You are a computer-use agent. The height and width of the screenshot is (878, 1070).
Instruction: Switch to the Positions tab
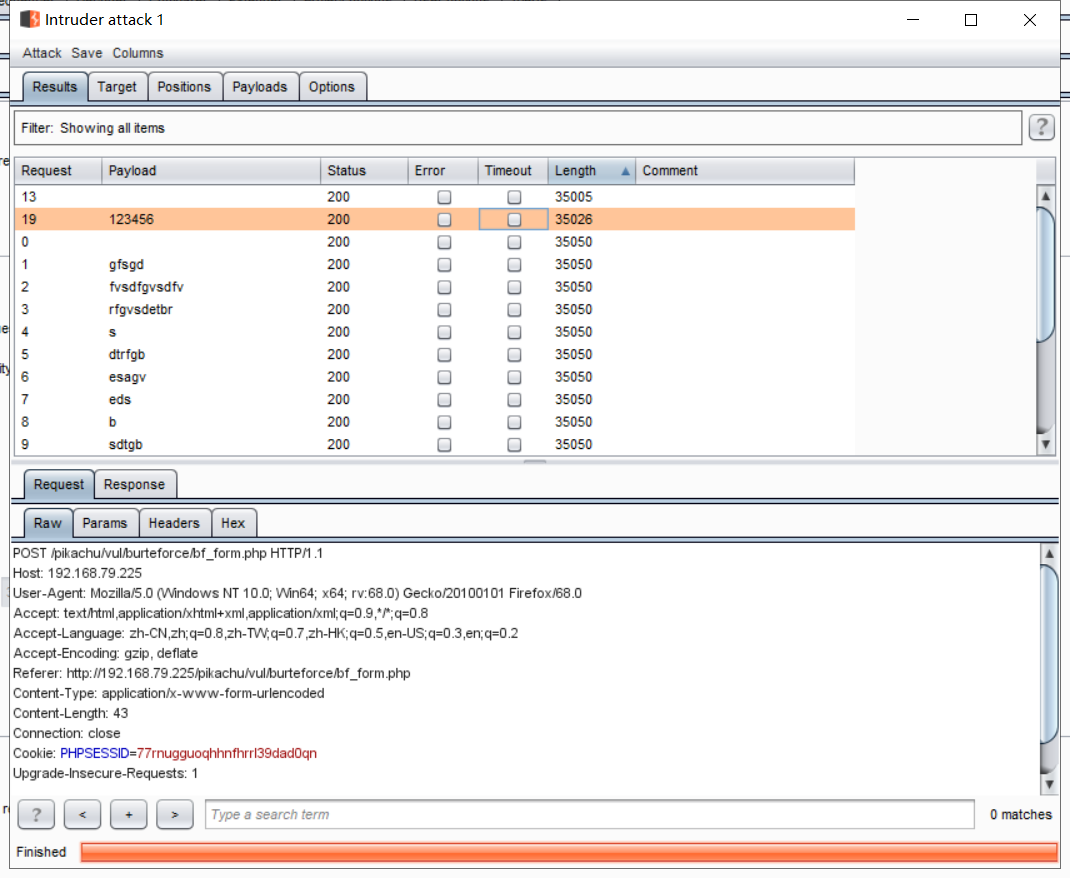(184, 87)
